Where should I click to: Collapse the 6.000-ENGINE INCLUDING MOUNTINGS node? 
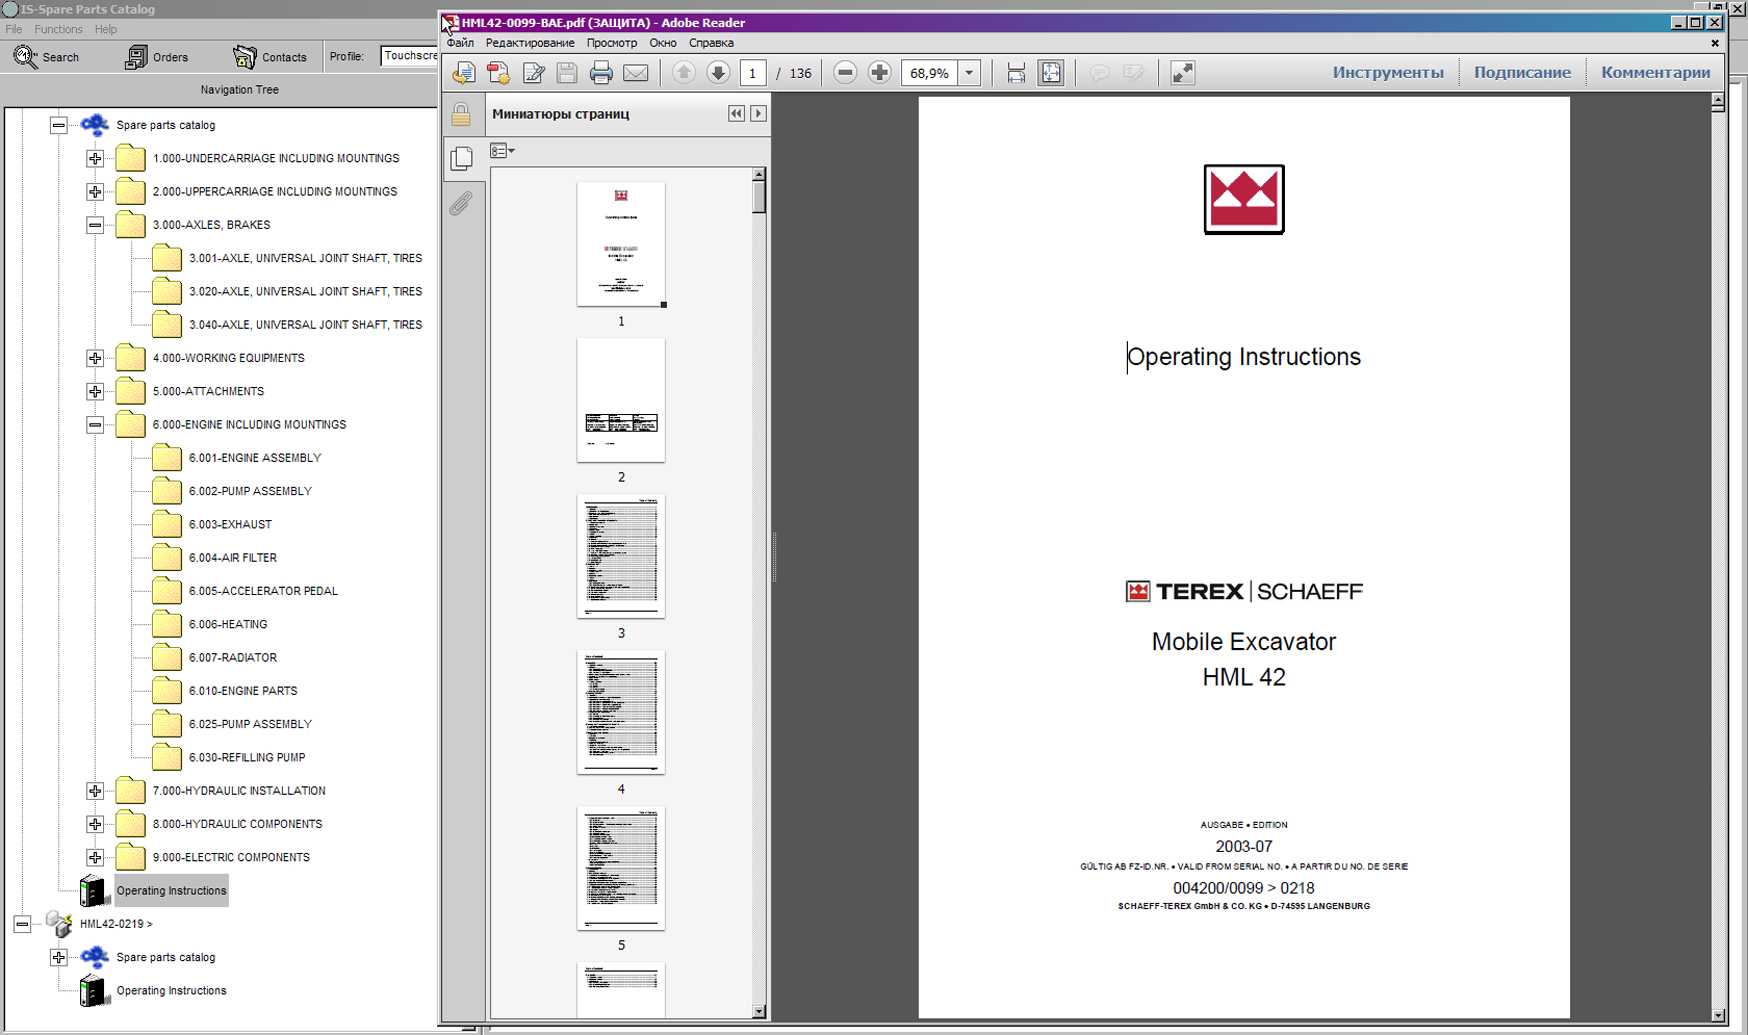[95, 425]
